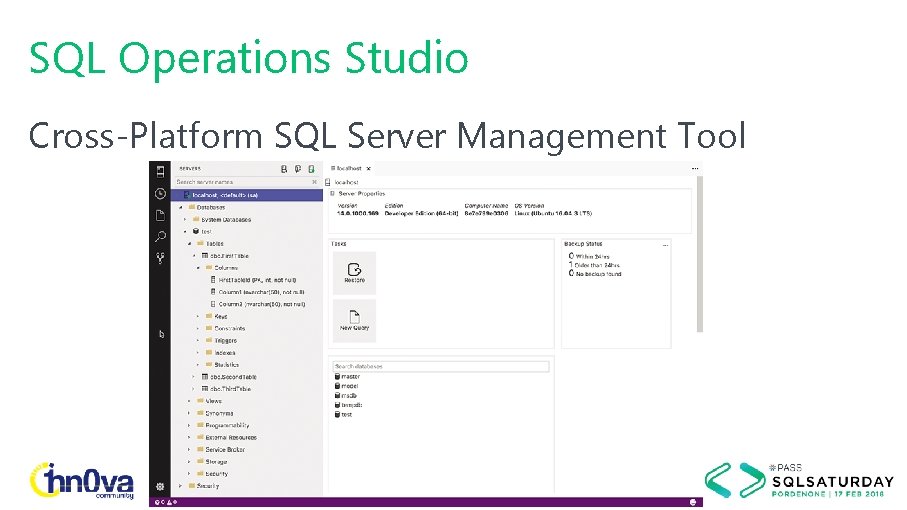Open Backup Status widget ellipsis menu
The width and height of the screenshot is (907, 510).
(x=665, y=245)
